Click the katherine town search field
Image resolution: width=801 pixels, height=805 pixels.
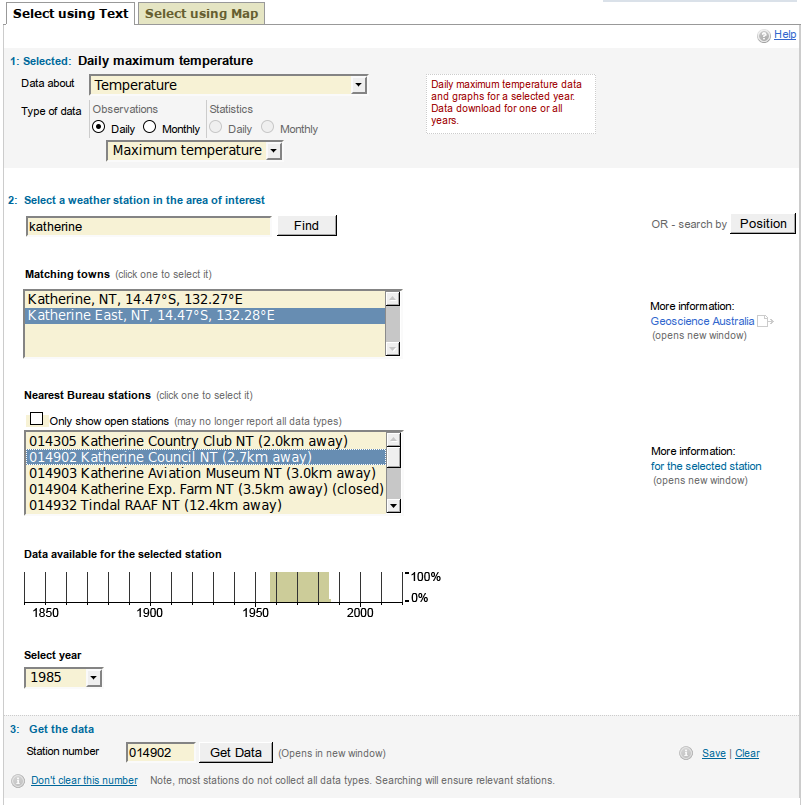[148, 226]
